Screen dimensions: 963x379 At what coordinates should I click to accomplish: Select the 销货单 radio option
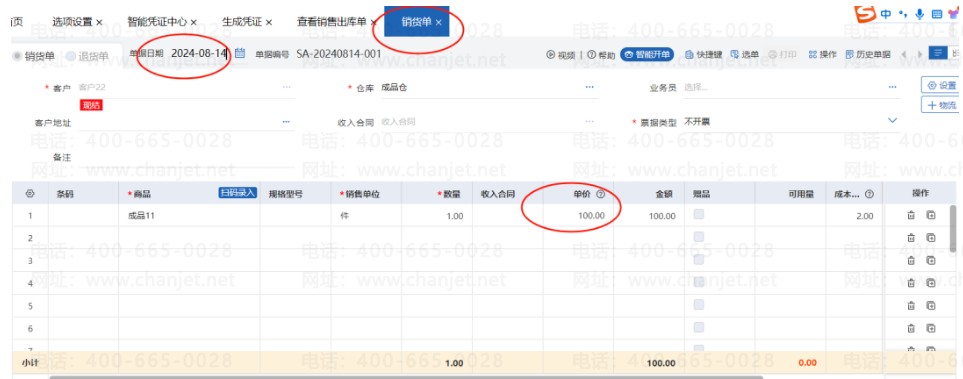pyautogui.click(x=34, y=56)
